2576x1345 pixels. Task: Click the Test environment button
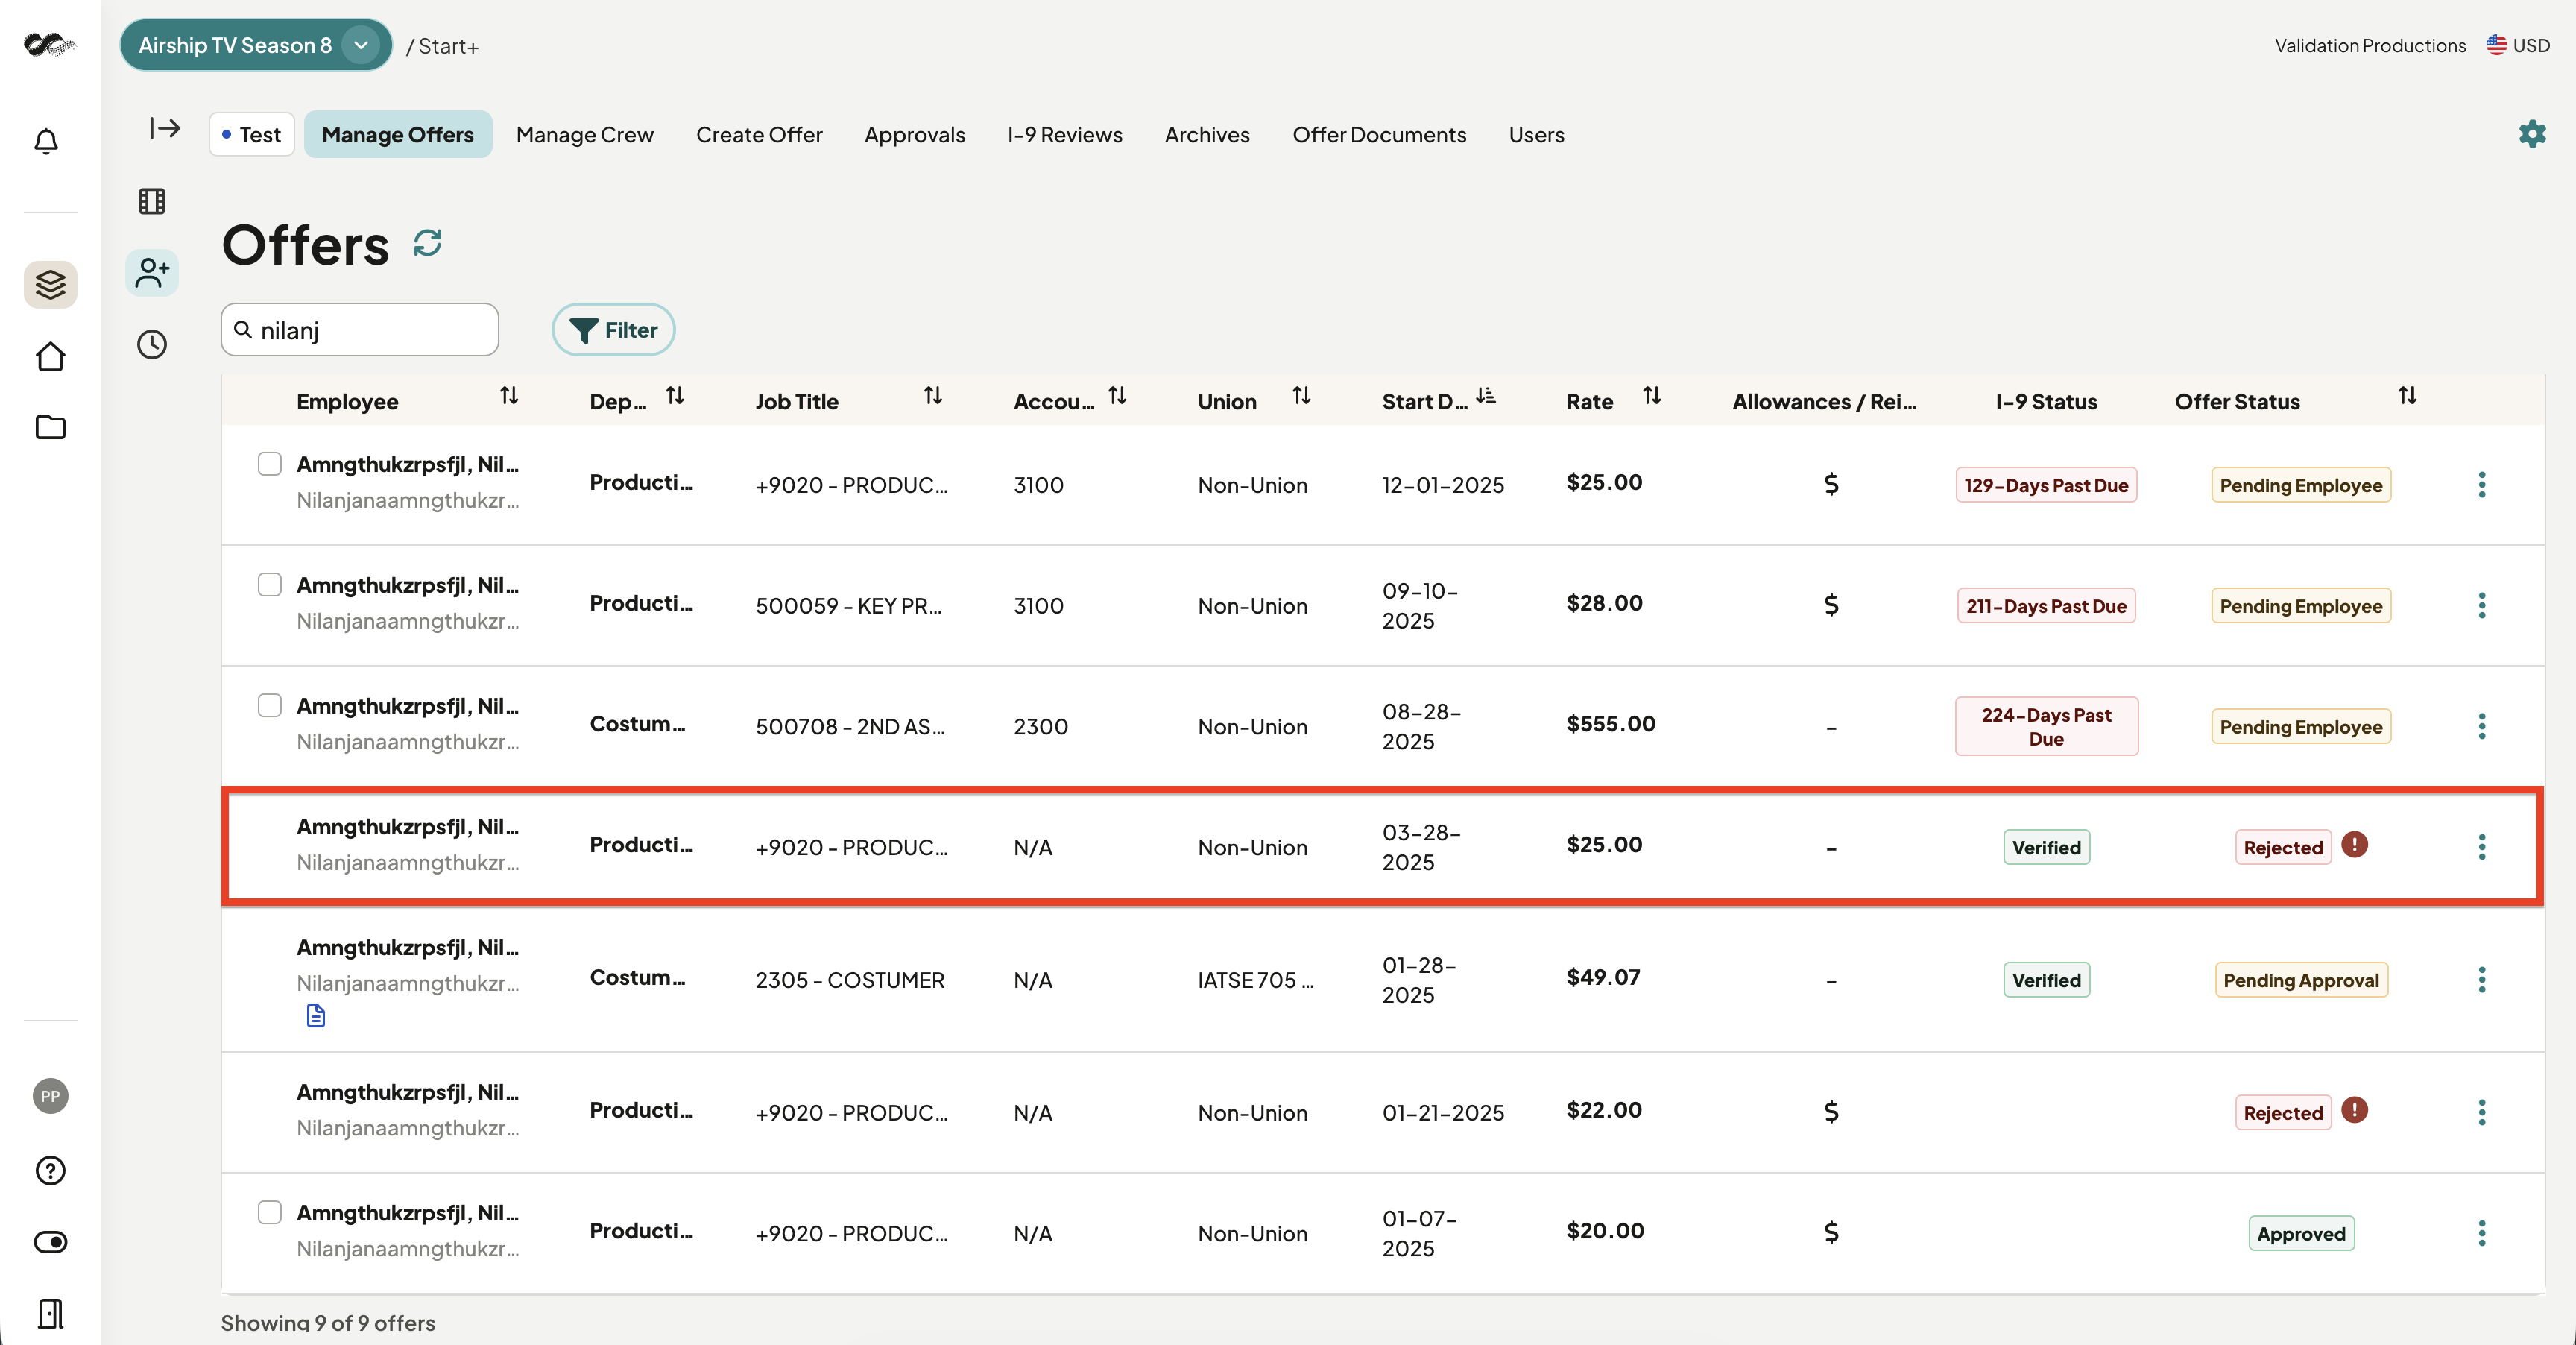252,134
